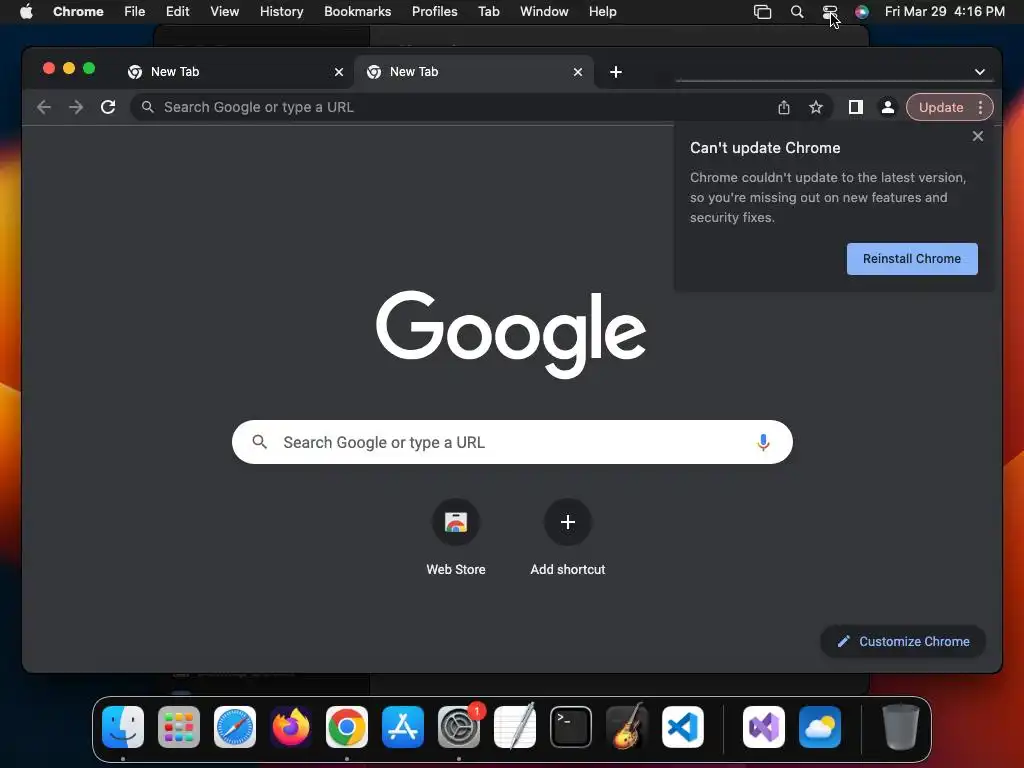Viewport: 1024px width, 768px height.
Task: Open the Edit menu
Action: tap(177, 12)
